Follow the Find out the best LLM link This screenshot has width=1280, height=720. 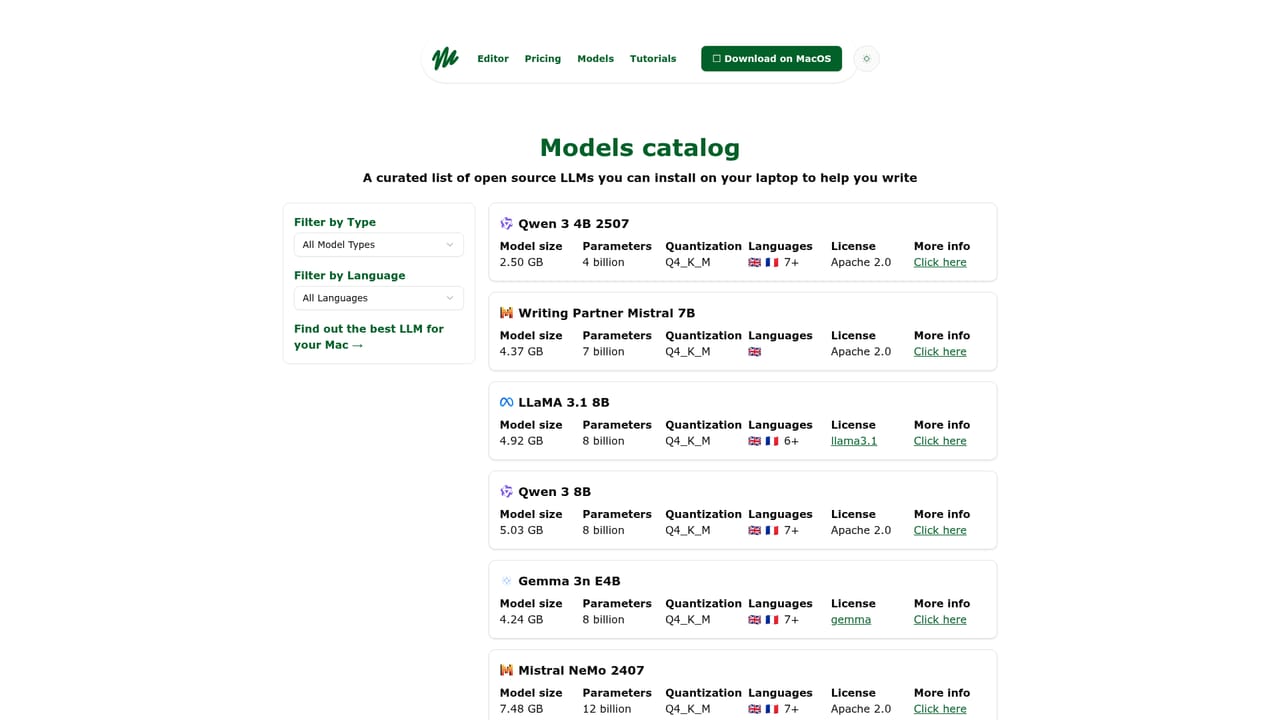click(x=369, y=337)
